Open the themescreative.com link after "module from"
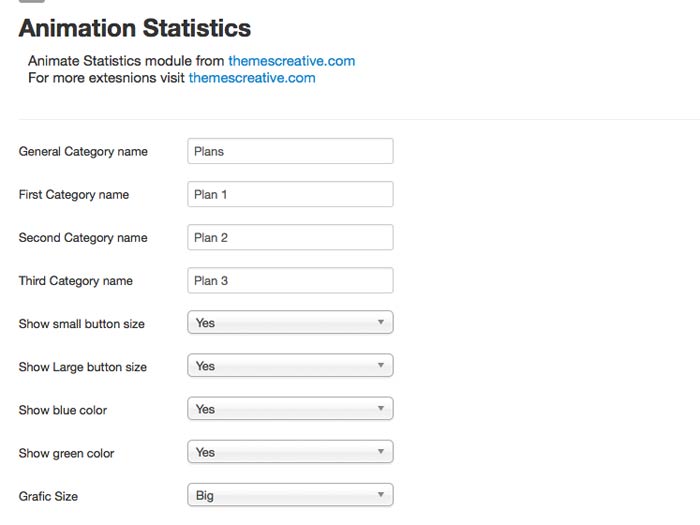 point(291,61)
